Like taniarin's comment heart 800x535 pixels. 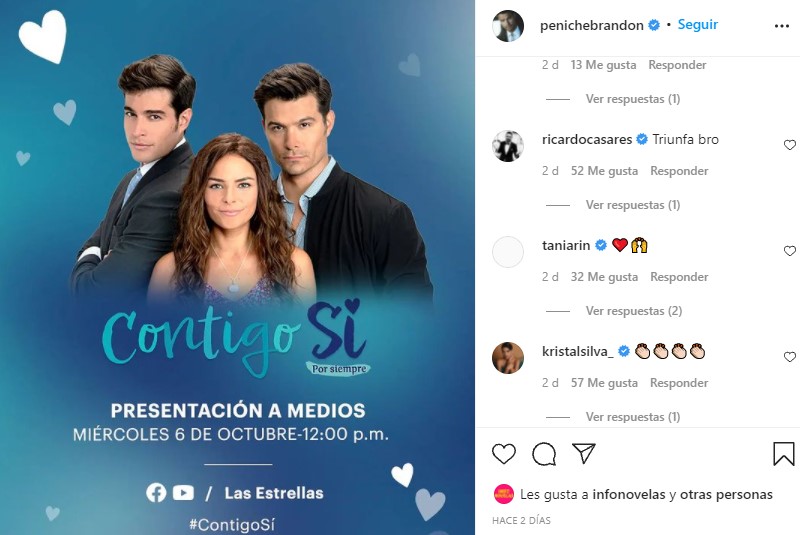click(790, 251)
